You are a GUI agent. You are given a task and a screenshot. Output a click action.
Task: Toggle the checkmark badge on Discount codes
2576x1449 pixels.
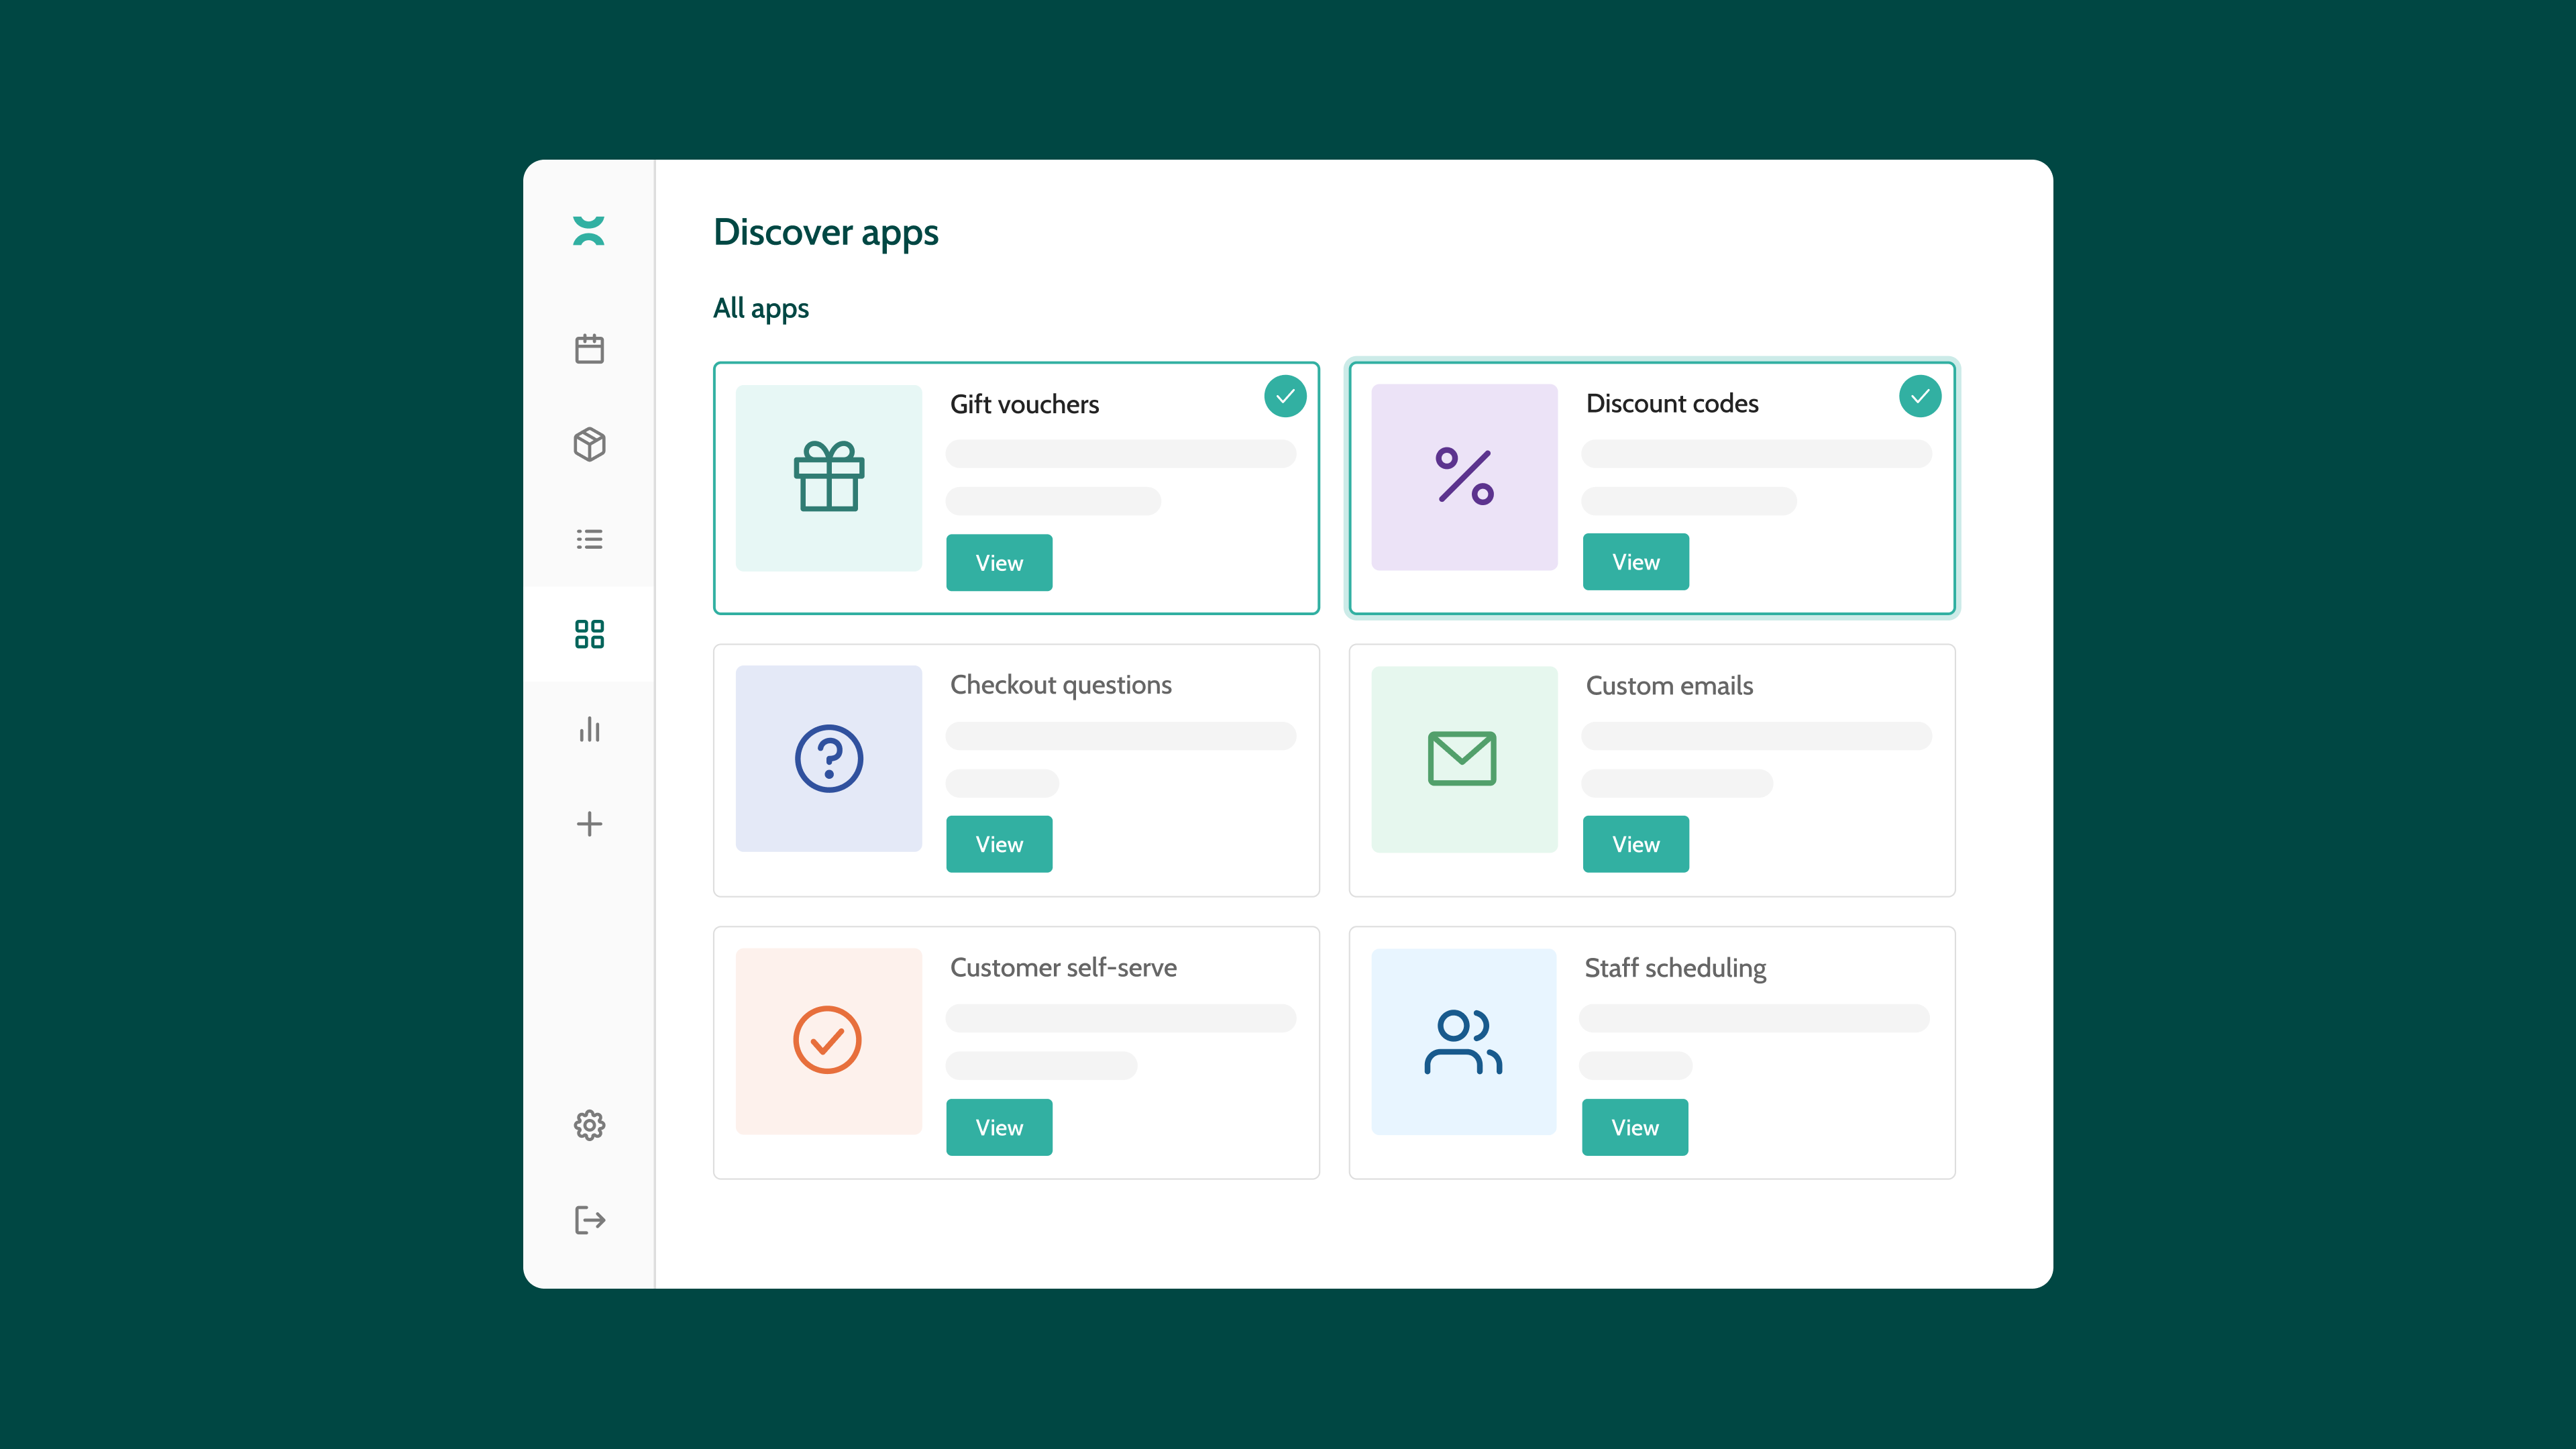point(1919,396)
